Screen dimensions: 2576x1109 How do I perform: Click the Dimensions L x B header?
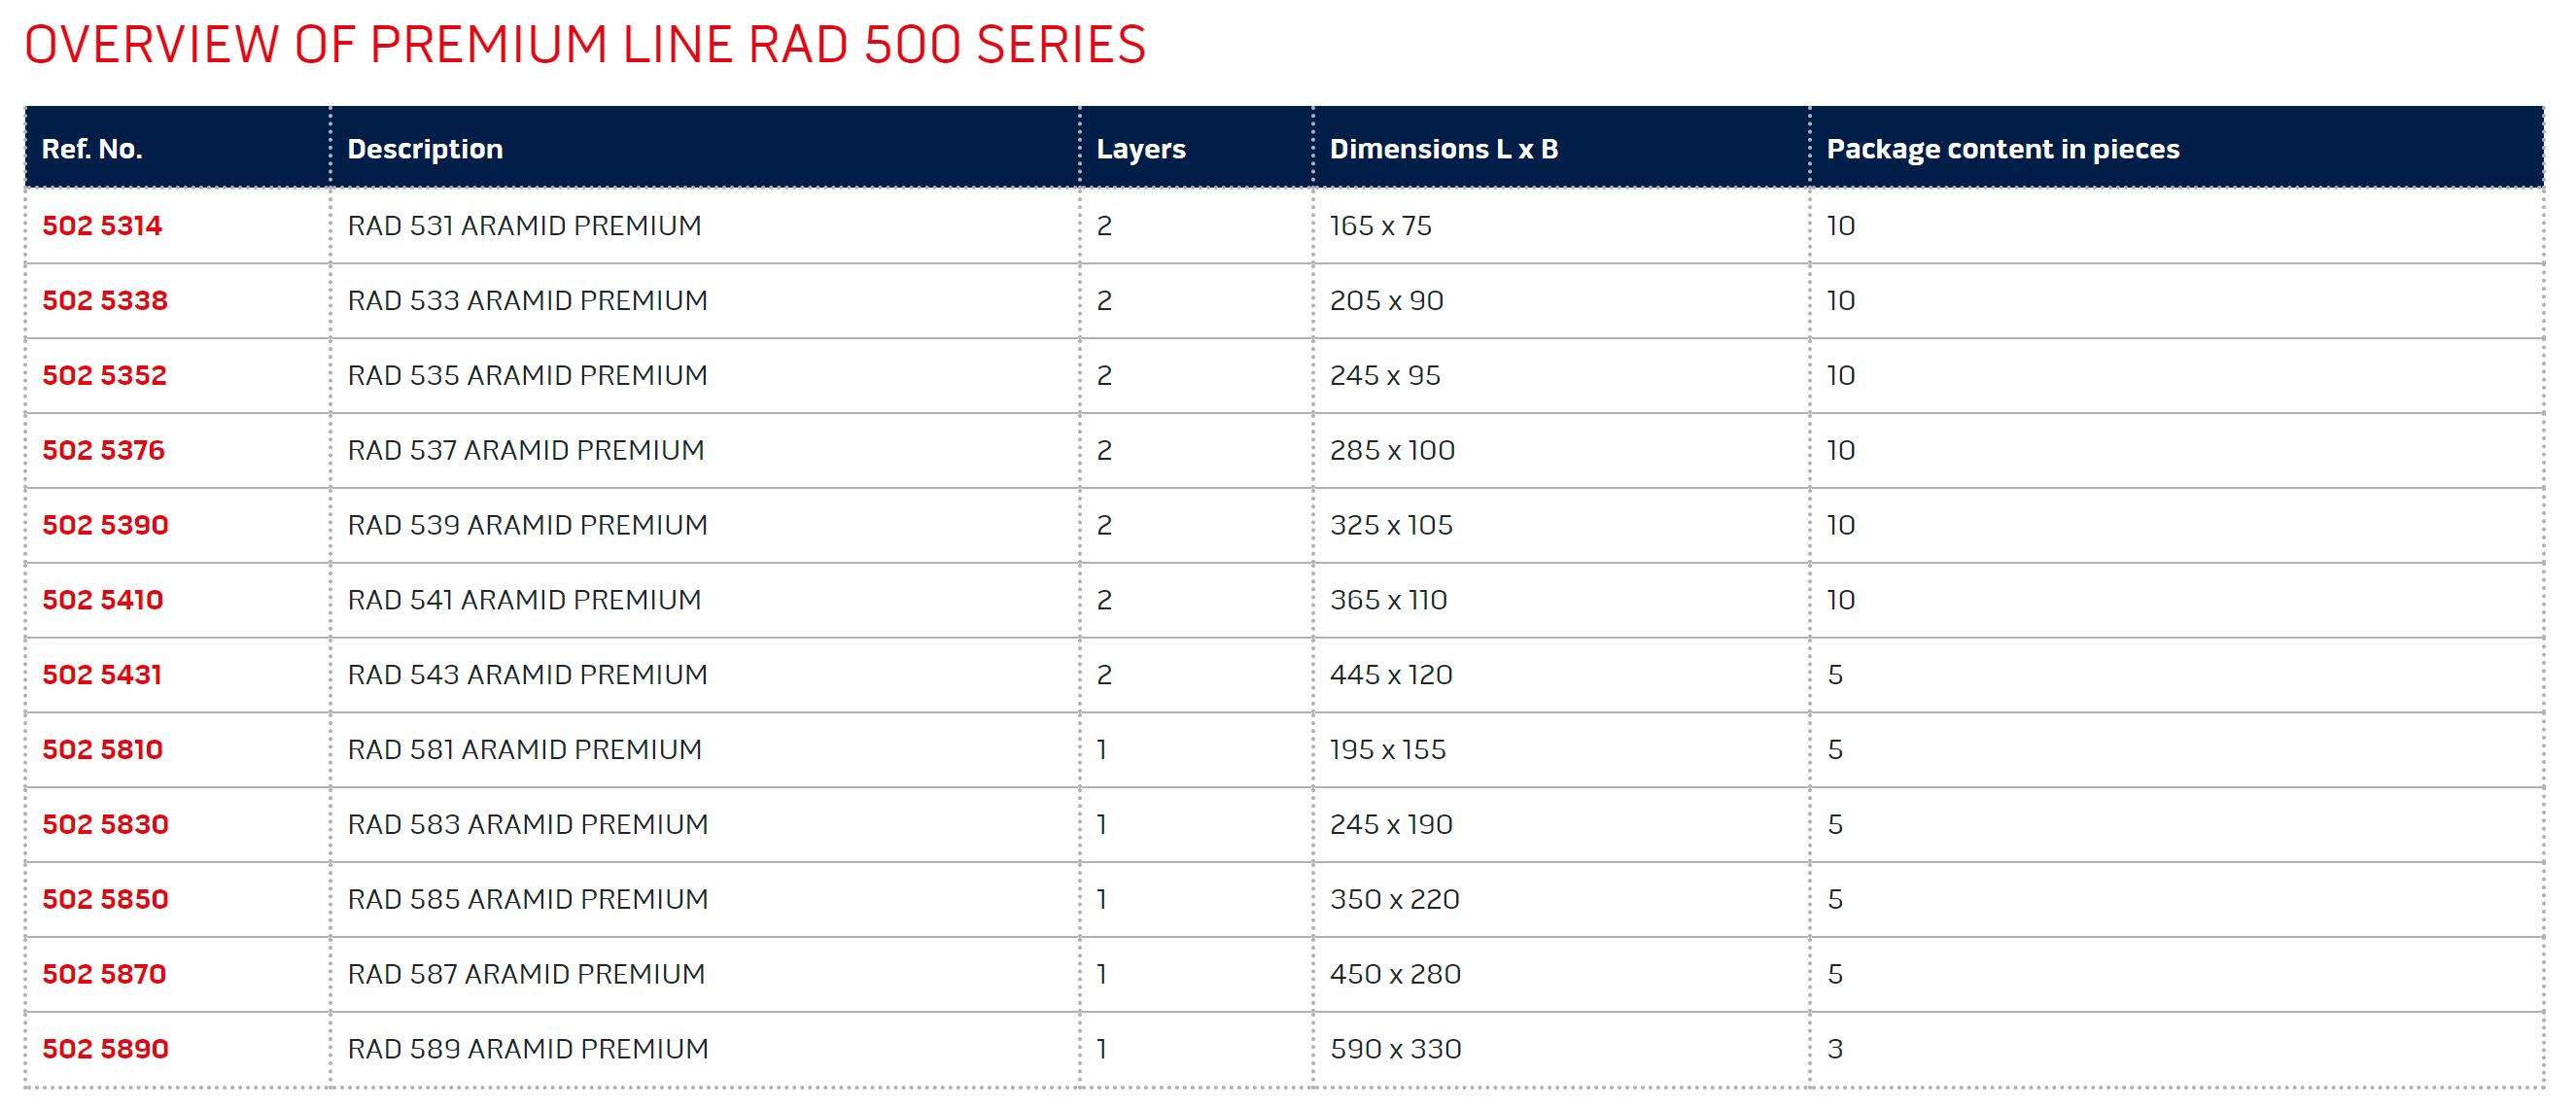1444,149
